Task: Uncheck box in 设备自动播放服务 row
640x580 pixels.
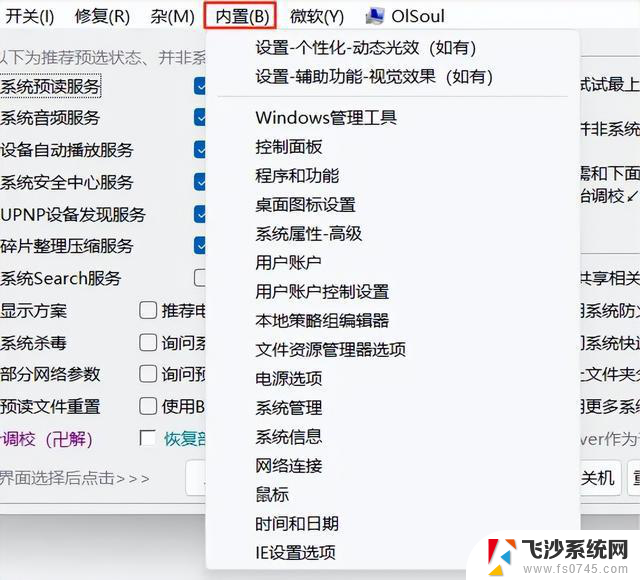Action: (x=200, y=149)
